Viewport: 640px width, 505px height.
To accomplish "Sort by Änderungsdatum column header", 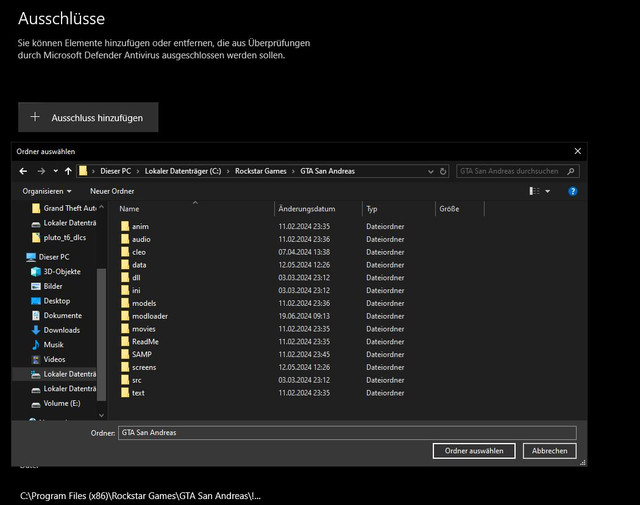I will coord(307,209).
